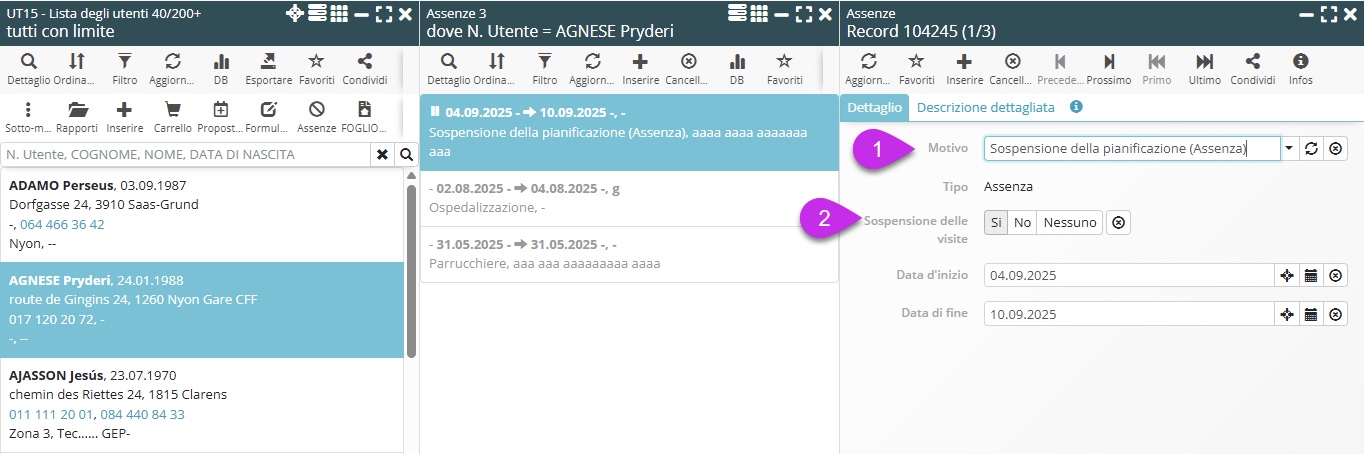Select 'Si' for Sospensione delle visite

coord(996,223)
